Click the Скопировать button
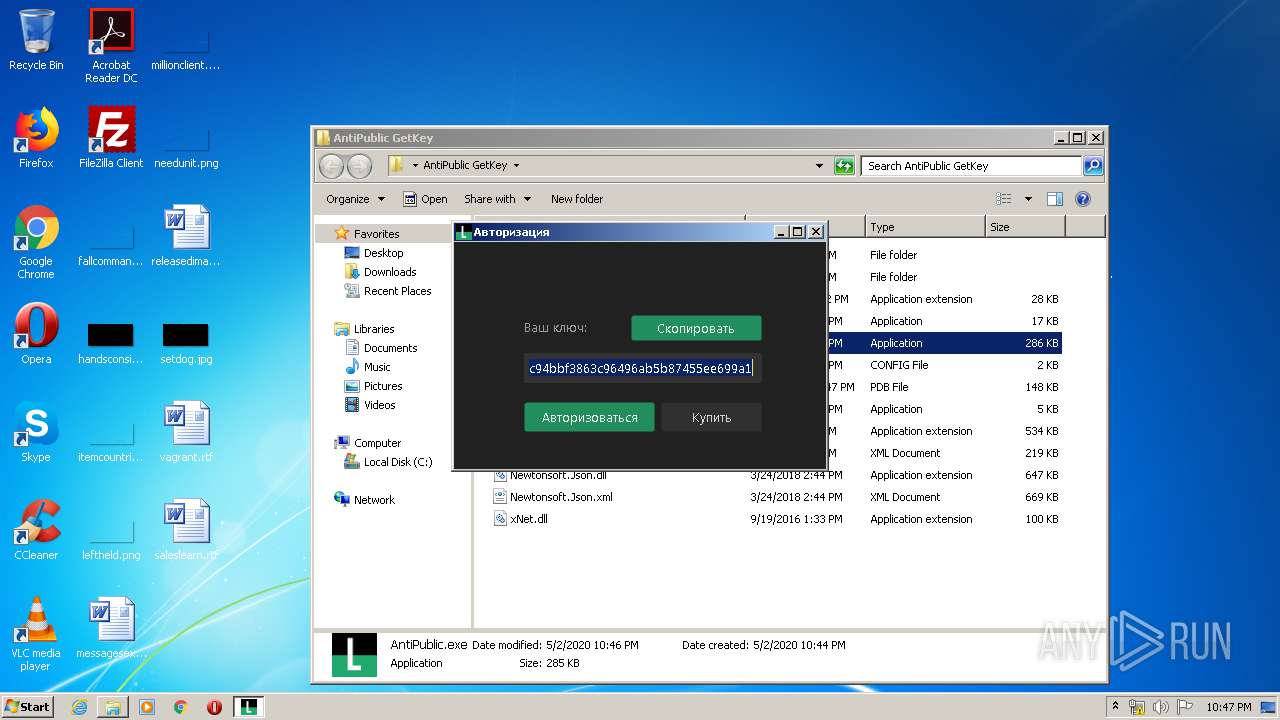Image resolution: width=1280 pixels, height=720 pixels. [696, 328]
